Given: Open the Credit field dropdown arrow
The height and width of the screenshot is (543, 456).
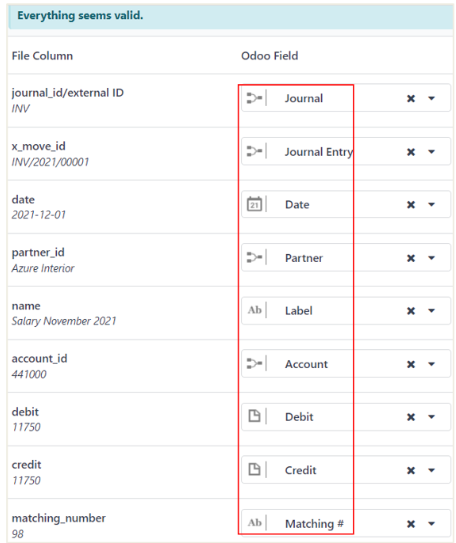Looking at the screenshot, I should click(x=431, y=470).
